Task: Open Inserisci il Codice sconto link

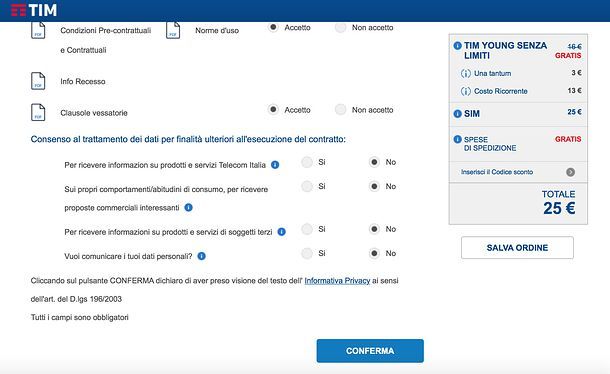Action: point(497,172)
